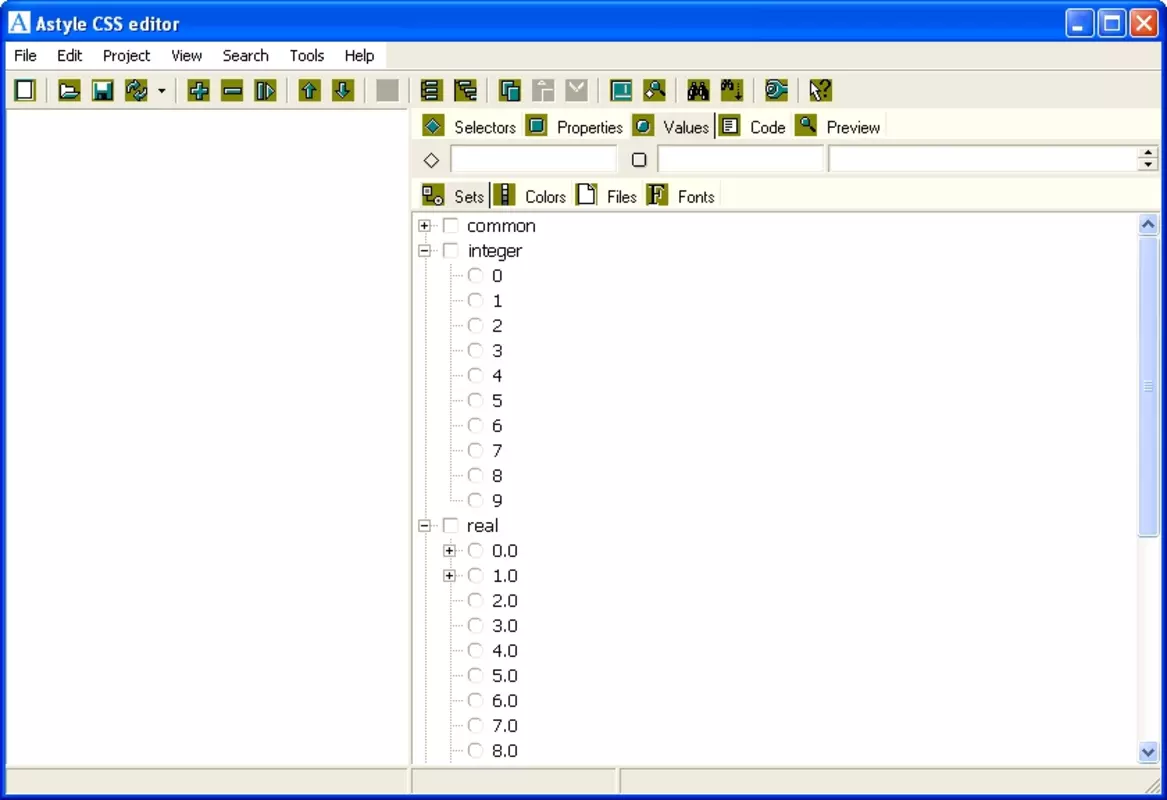Click the tree row labeled 6.0
This screenshot has height=800, width=1167.
pos(505,700)
